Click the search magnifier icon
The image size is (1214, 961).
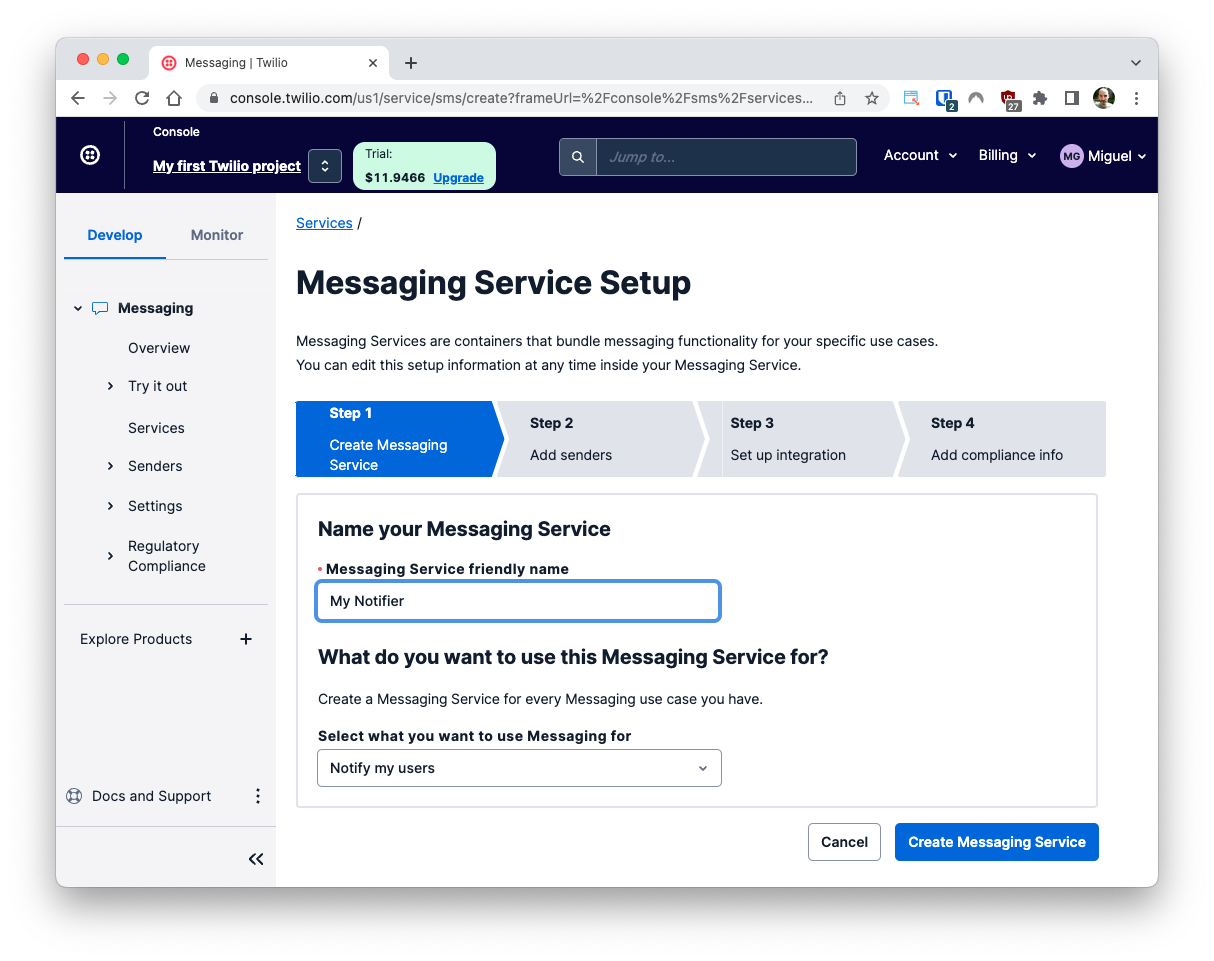578,157
